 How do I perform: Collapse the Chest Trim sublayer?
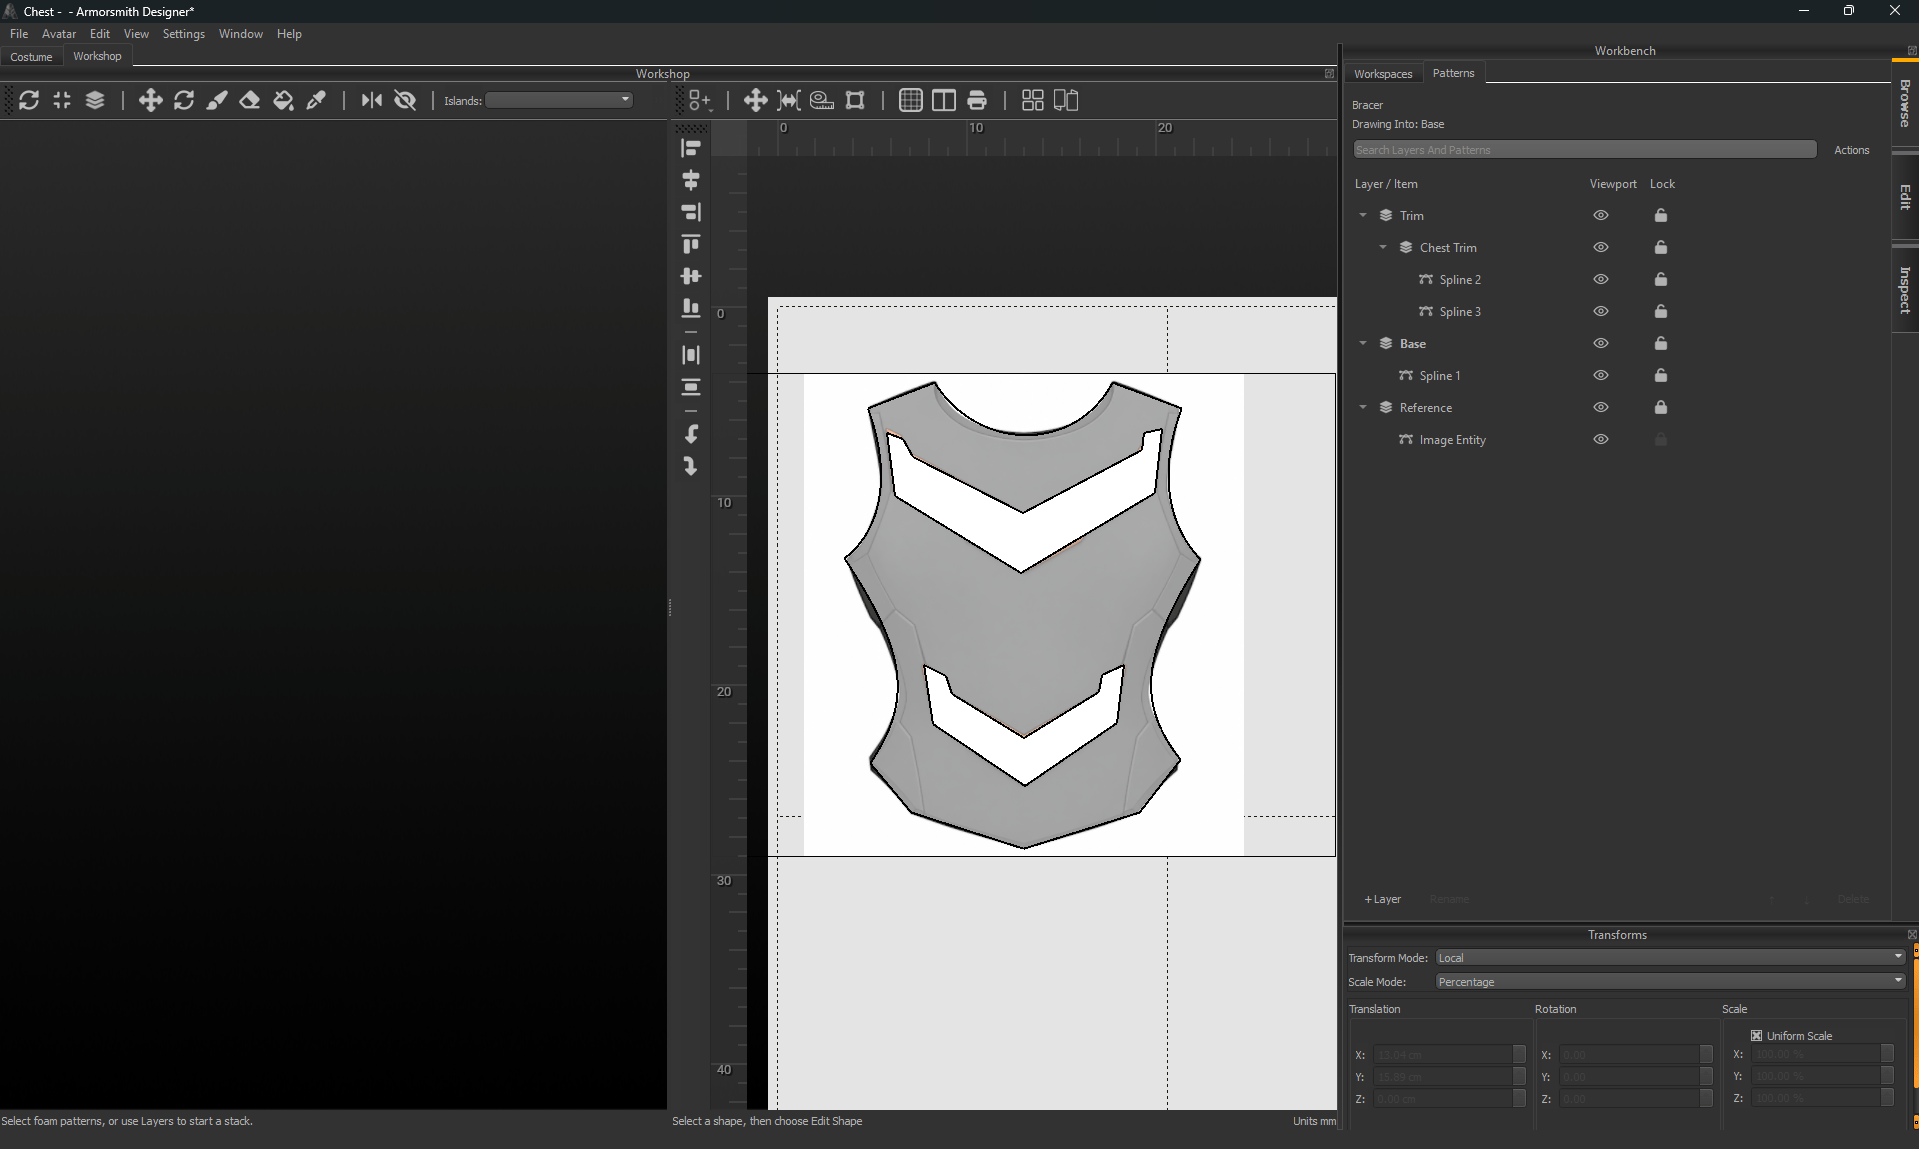pyautogui.click(x=1383, y=248)
